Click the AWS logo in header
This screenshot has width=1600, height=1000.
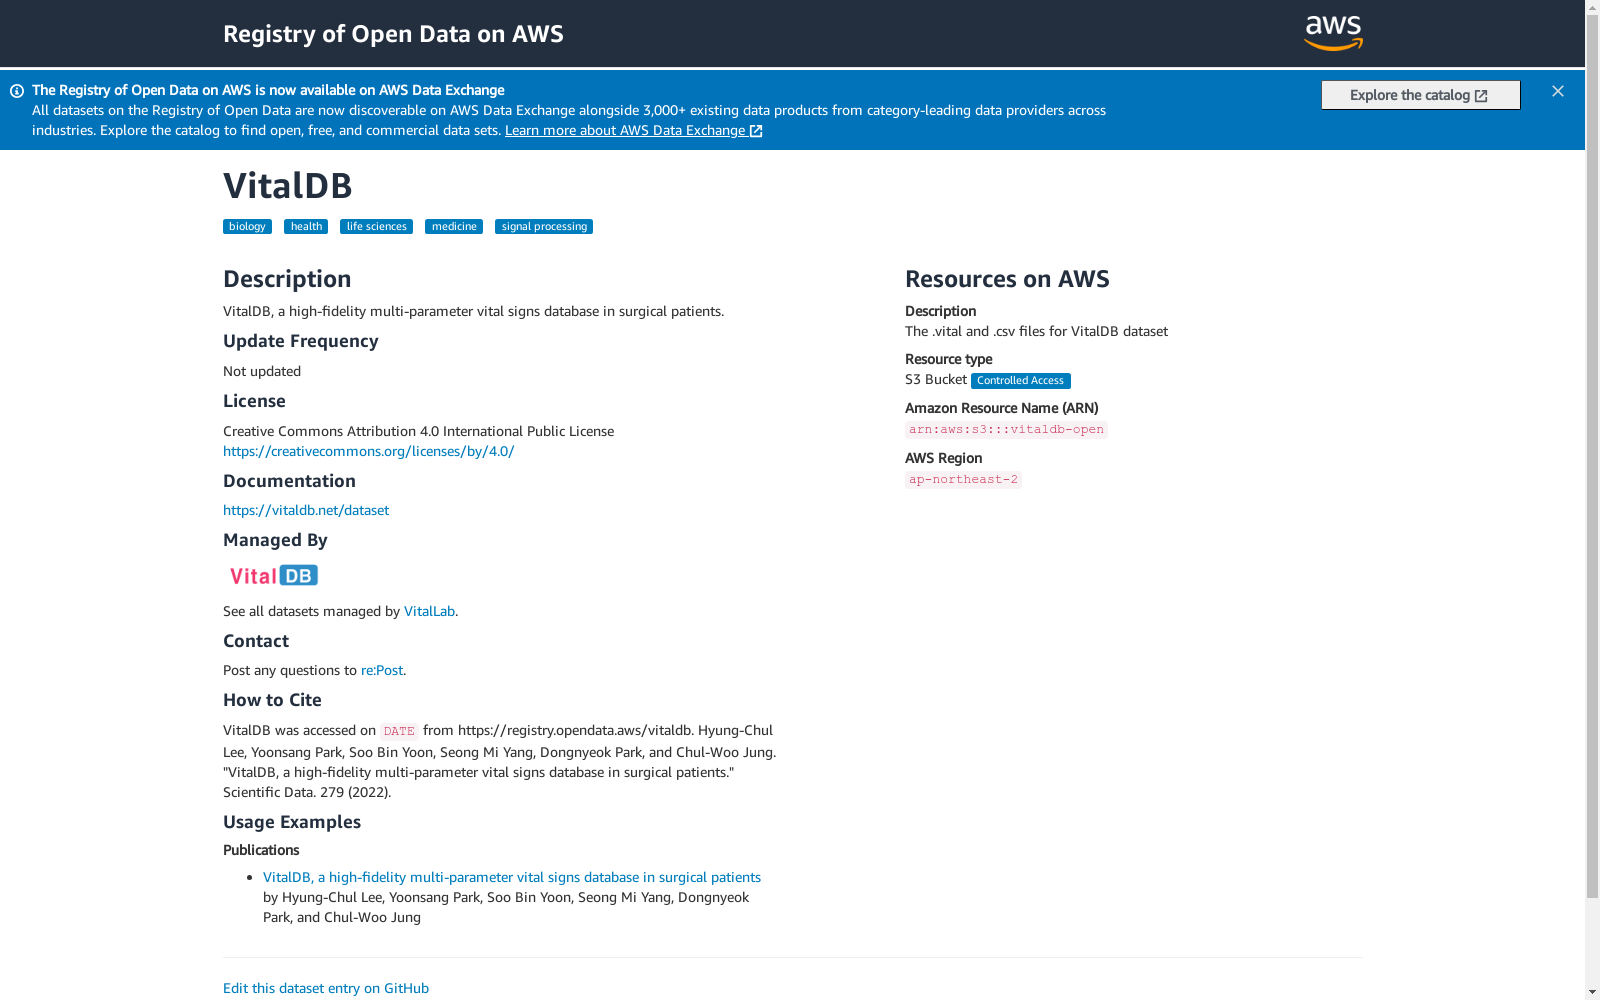(1333, 33)
